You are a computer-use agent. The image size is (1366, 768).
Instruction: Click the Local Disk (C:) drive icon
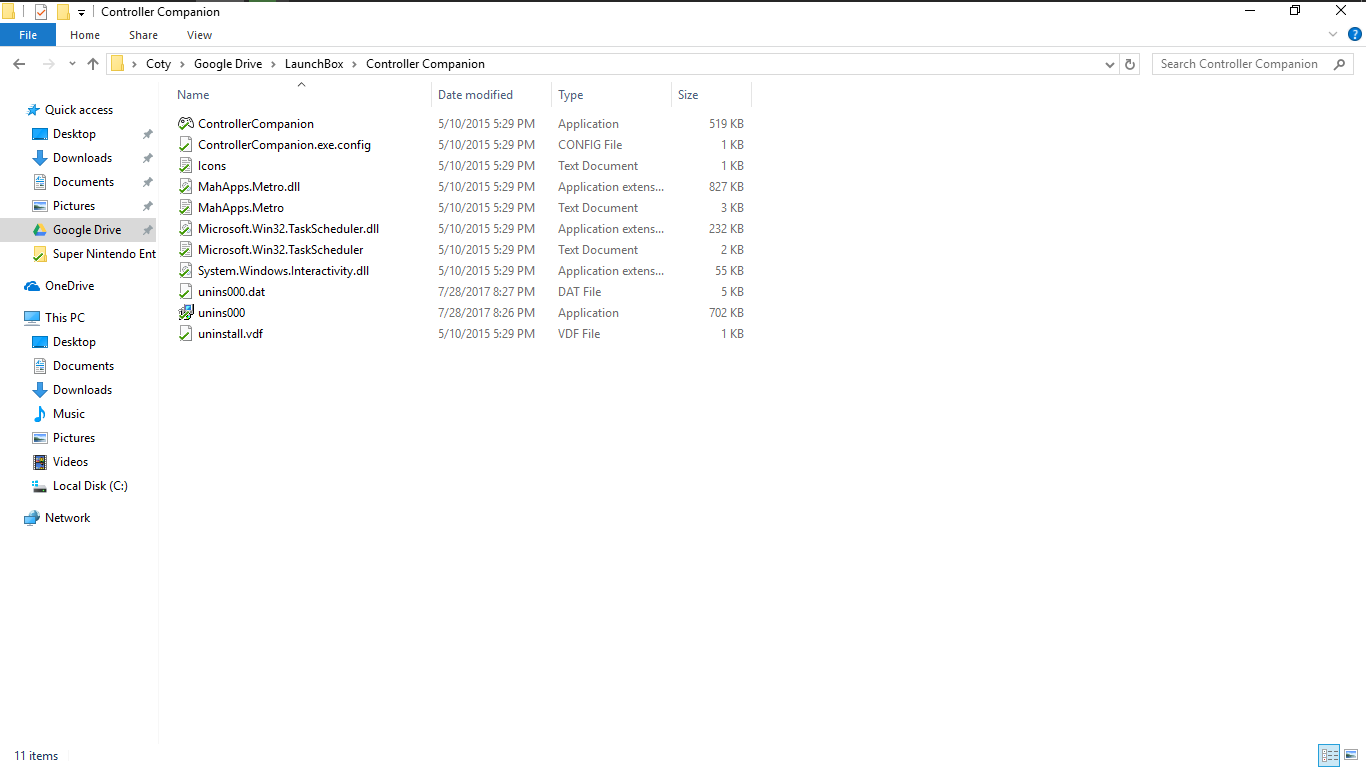(x=40, y=486)
